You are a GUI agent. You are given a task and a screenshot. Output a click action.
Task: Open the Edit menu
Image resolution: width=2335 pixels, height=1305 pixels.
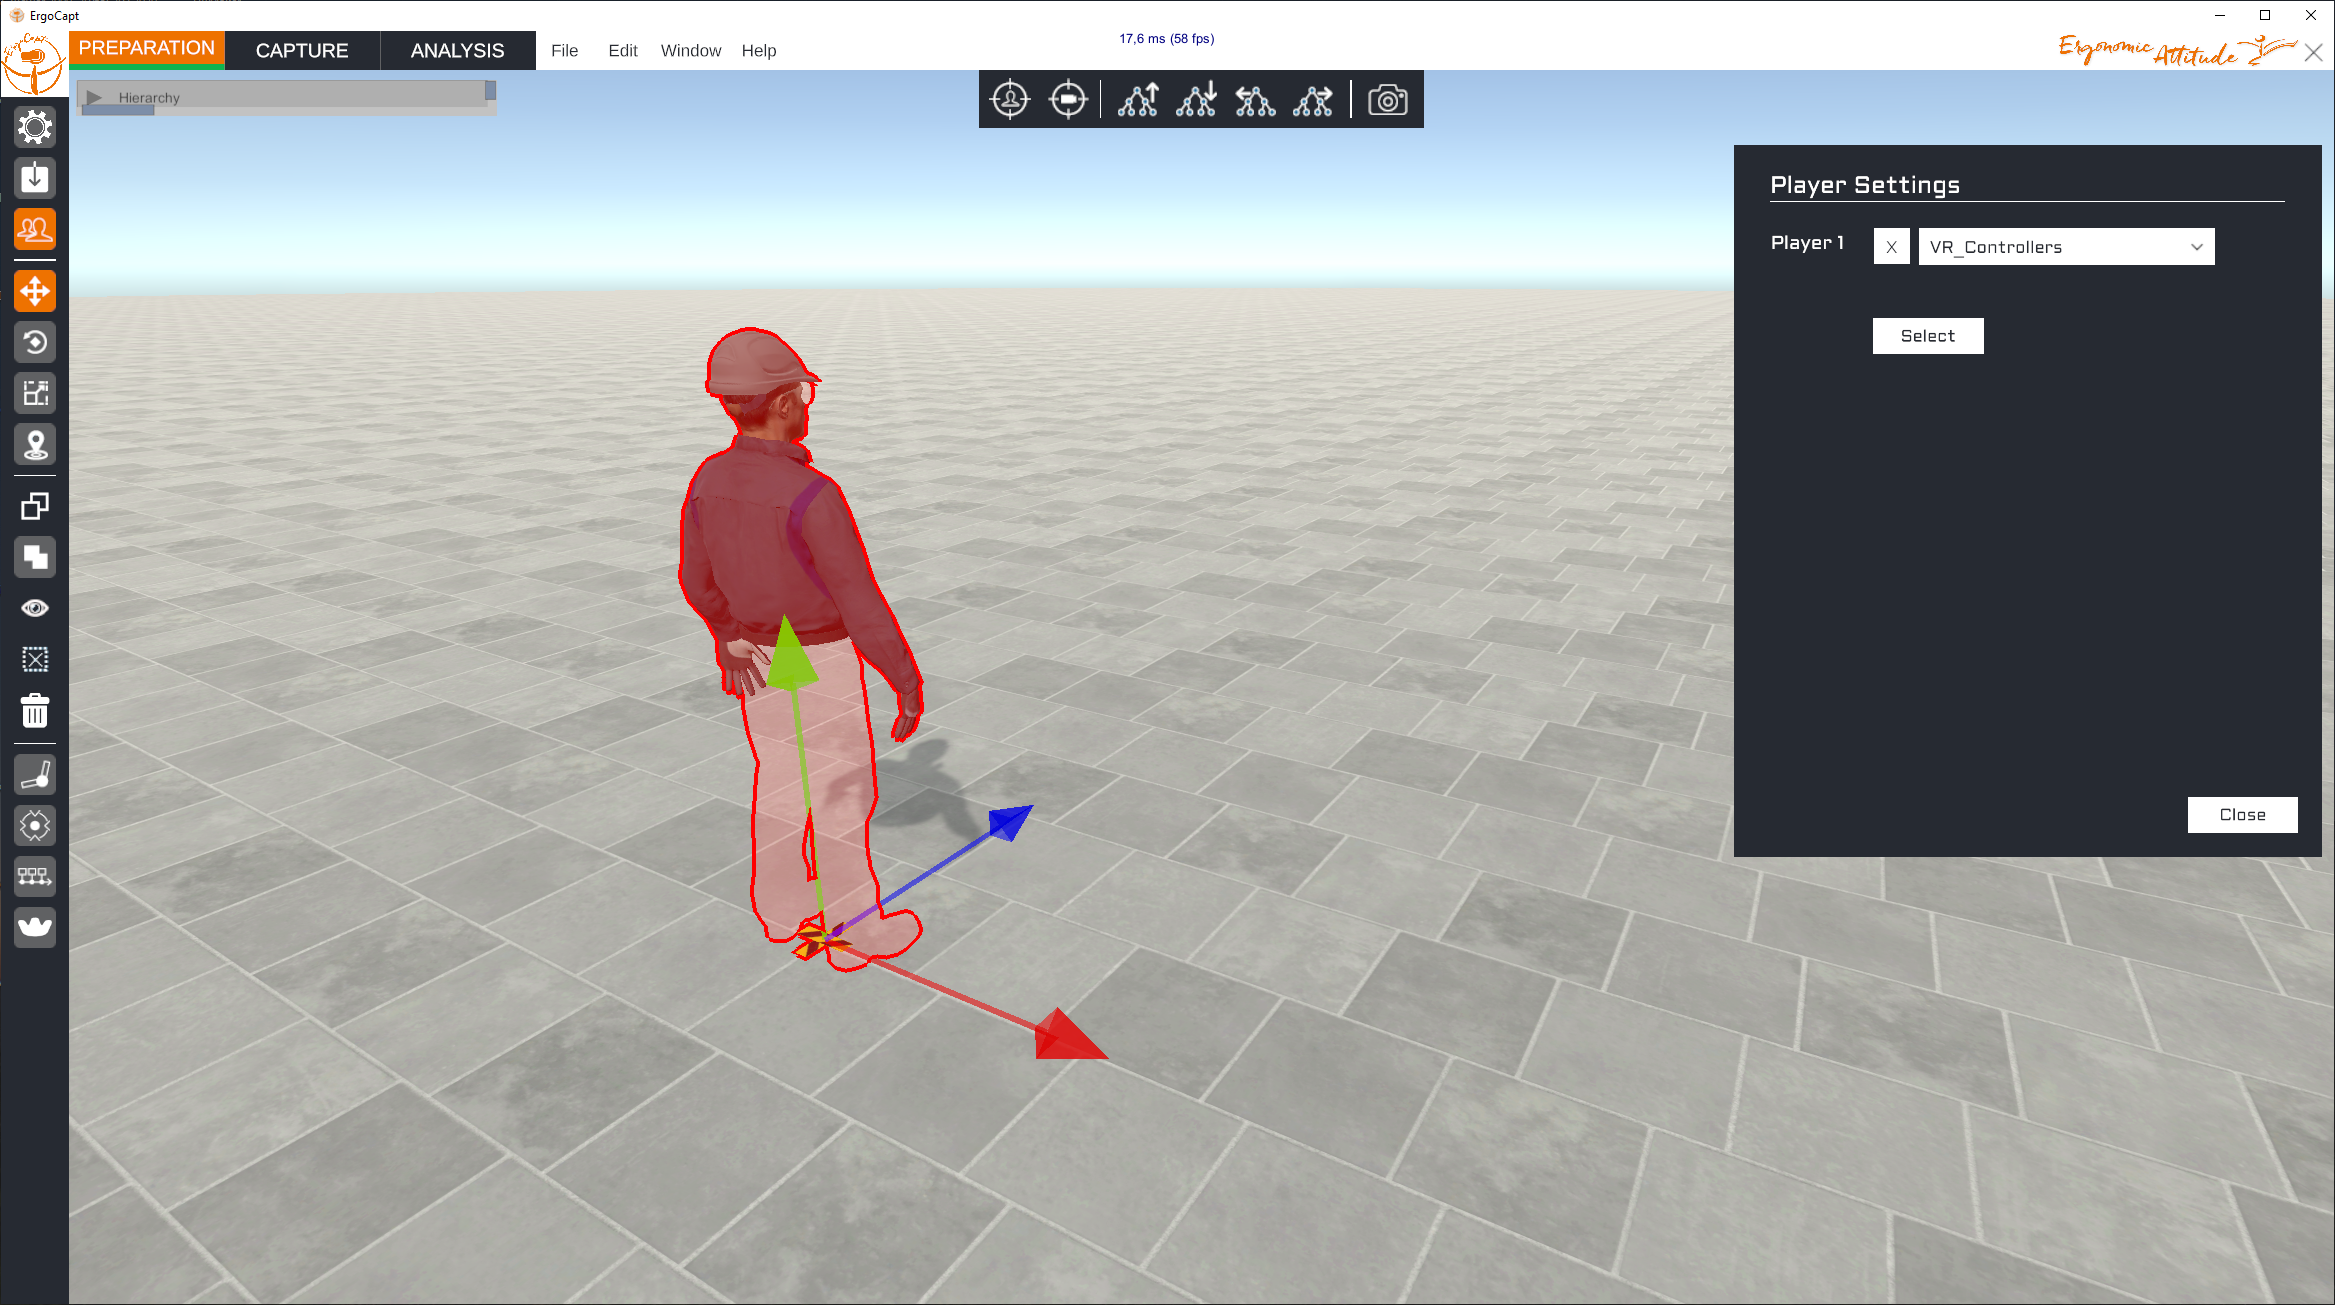(623, 51)
